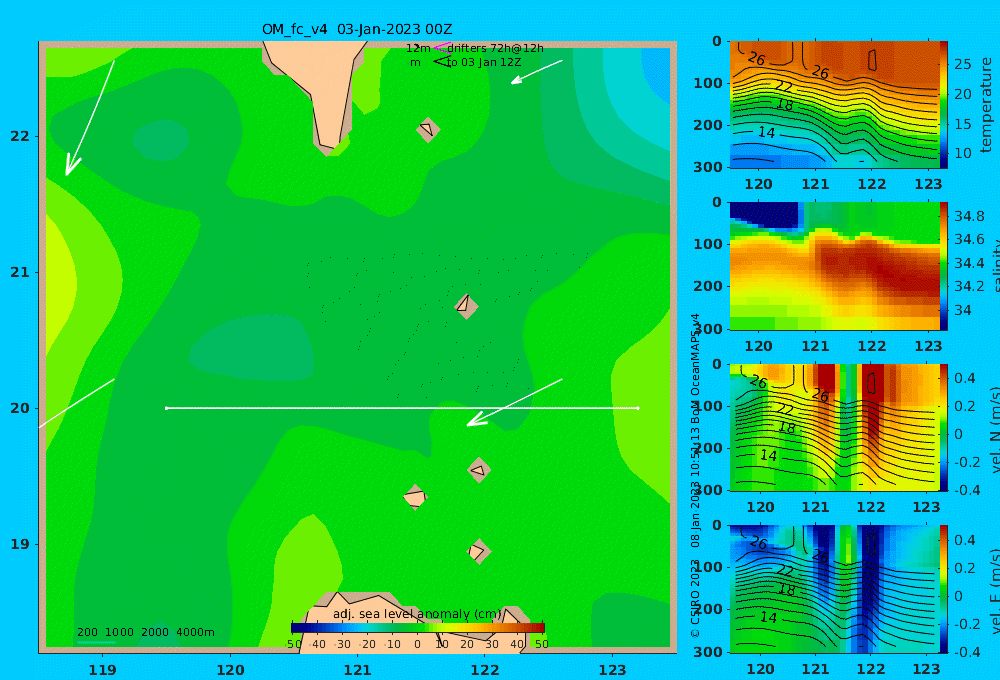Click the 18 contour label in temperature panel
Viewport: 1000px width, 680px height.
click(x=784, y=104)
